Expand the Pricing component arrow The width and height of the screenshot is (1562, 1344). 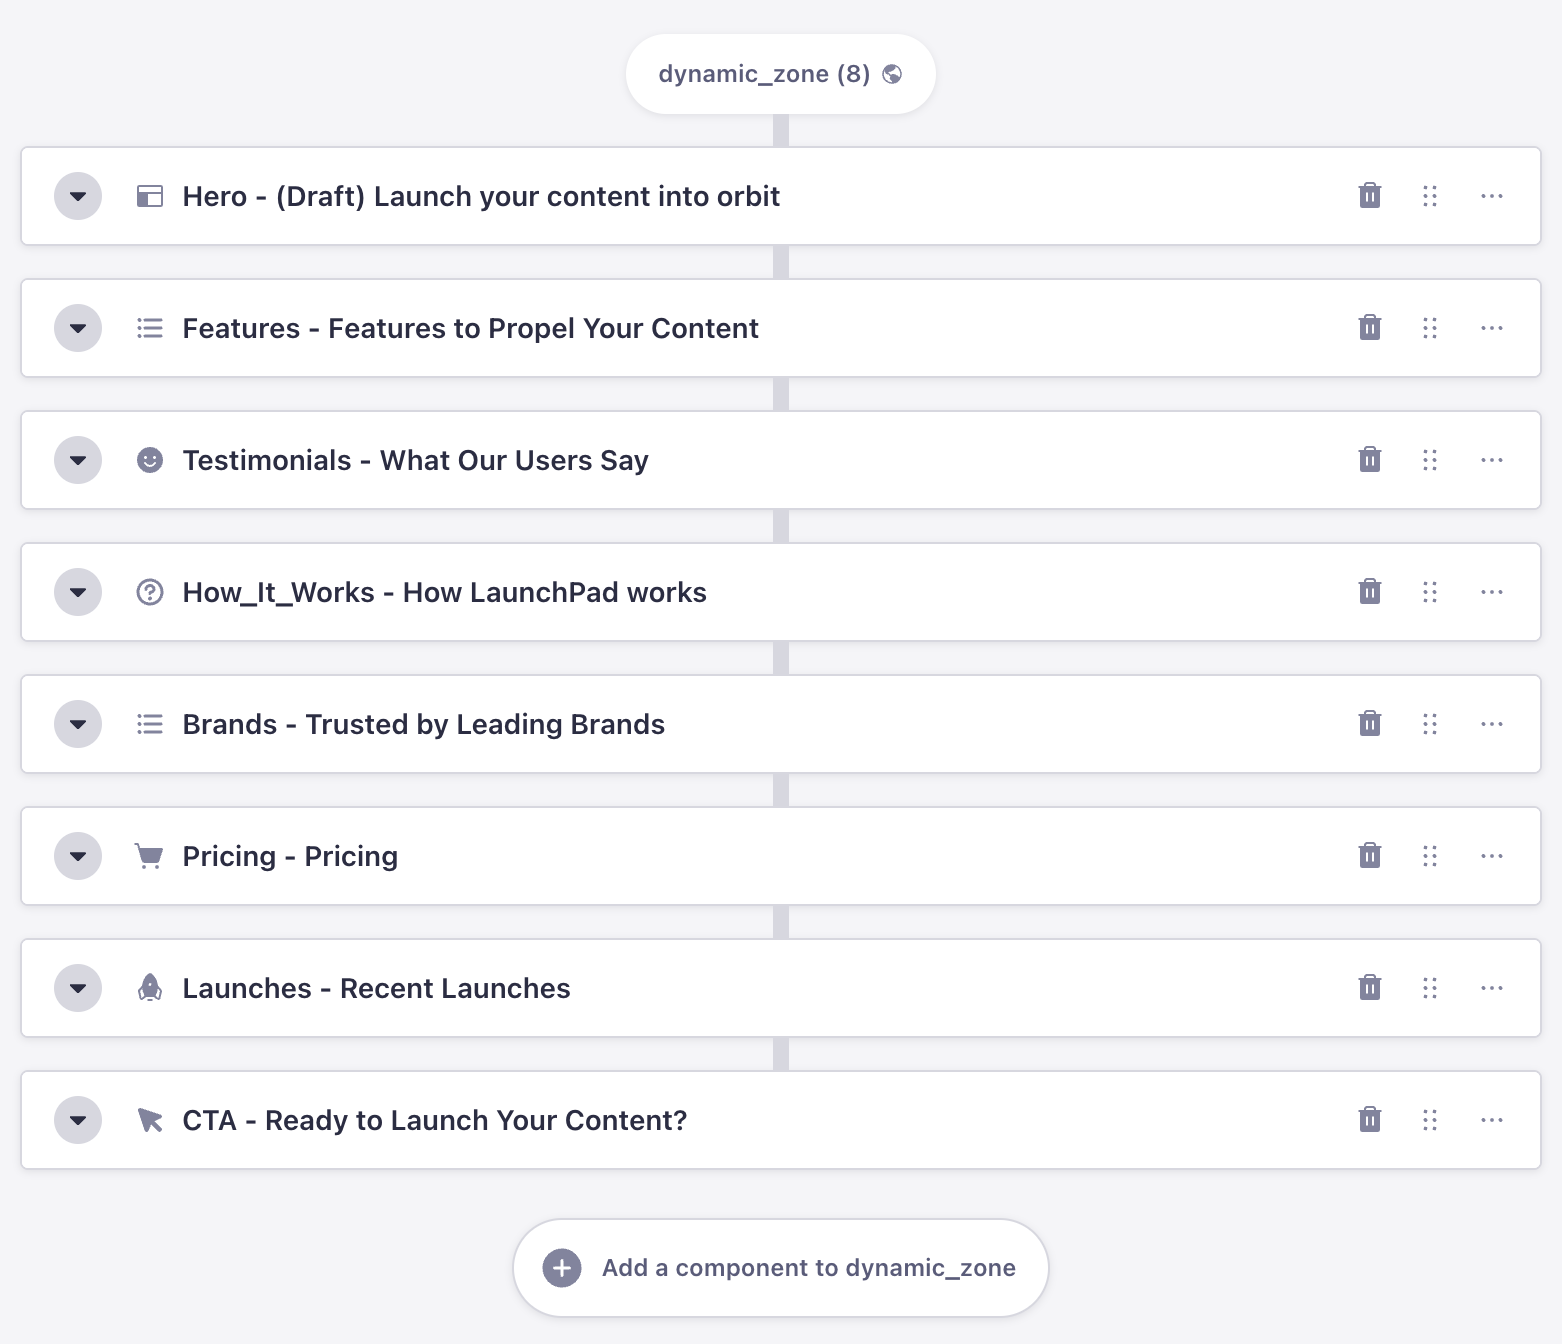[78, 856]
